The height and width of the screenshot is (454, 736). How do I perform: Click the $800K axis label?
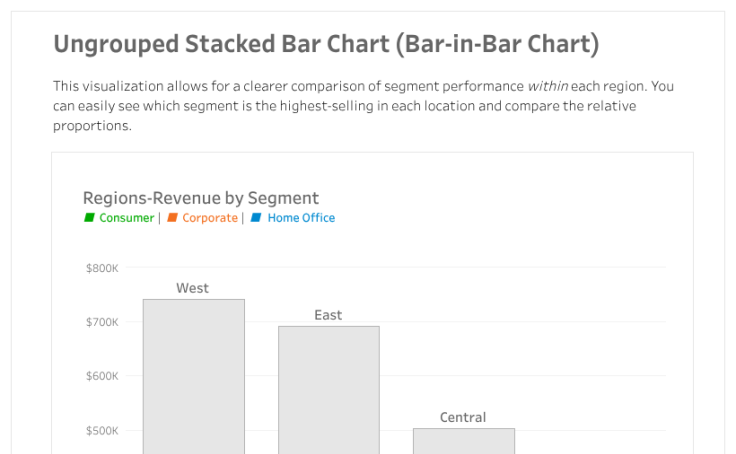coord(102,268)
